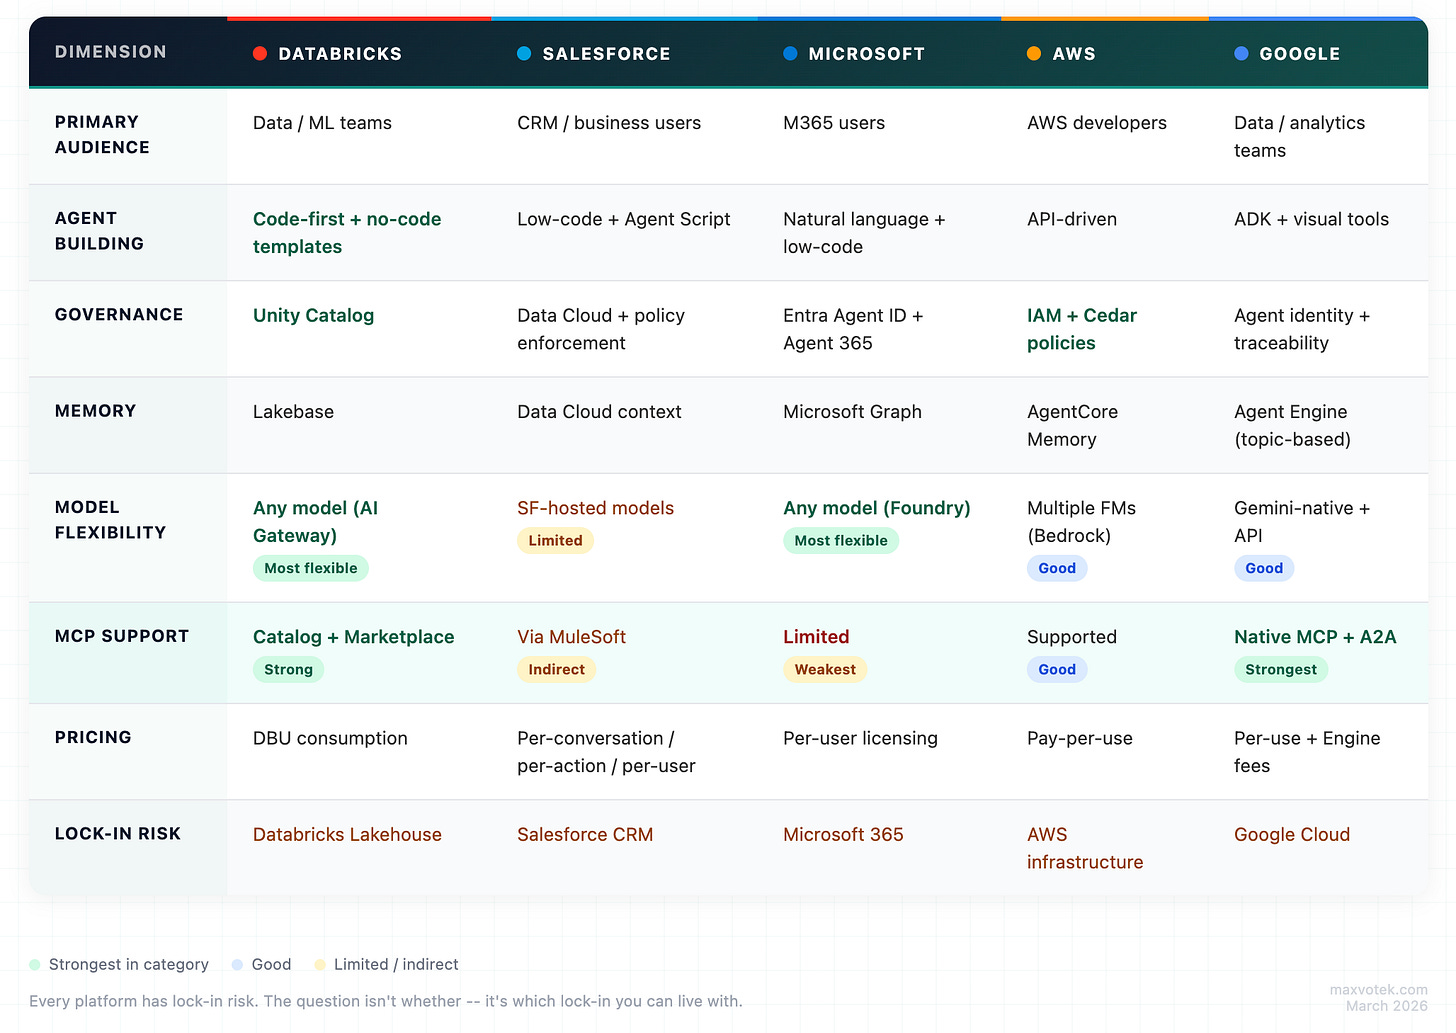Click the M365 users audience cell
The width and height of the screenshot is (1456, 1033).
[834, 123]
